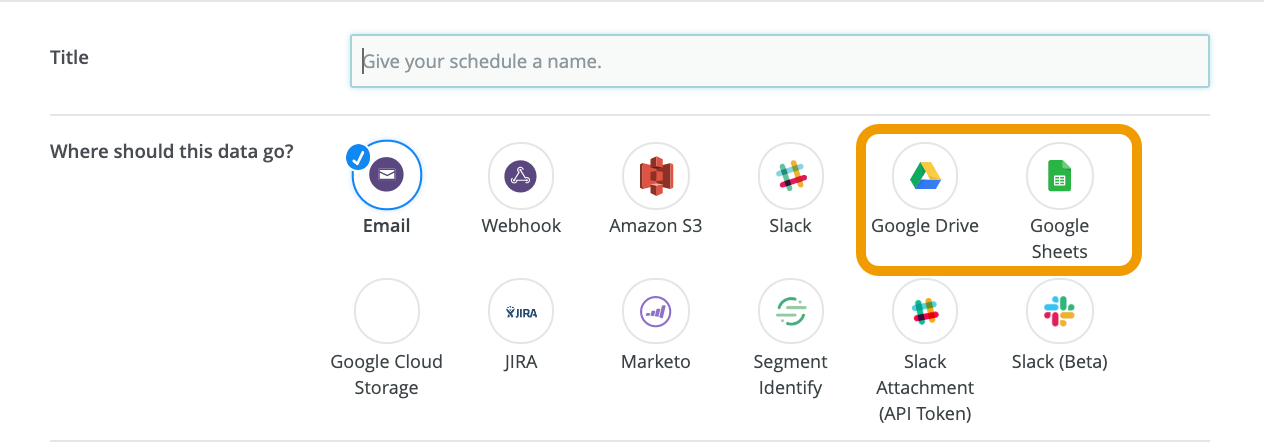Click the "Google Sheets" text label
Screen dimensions: 1268x443
(1059, 238)
